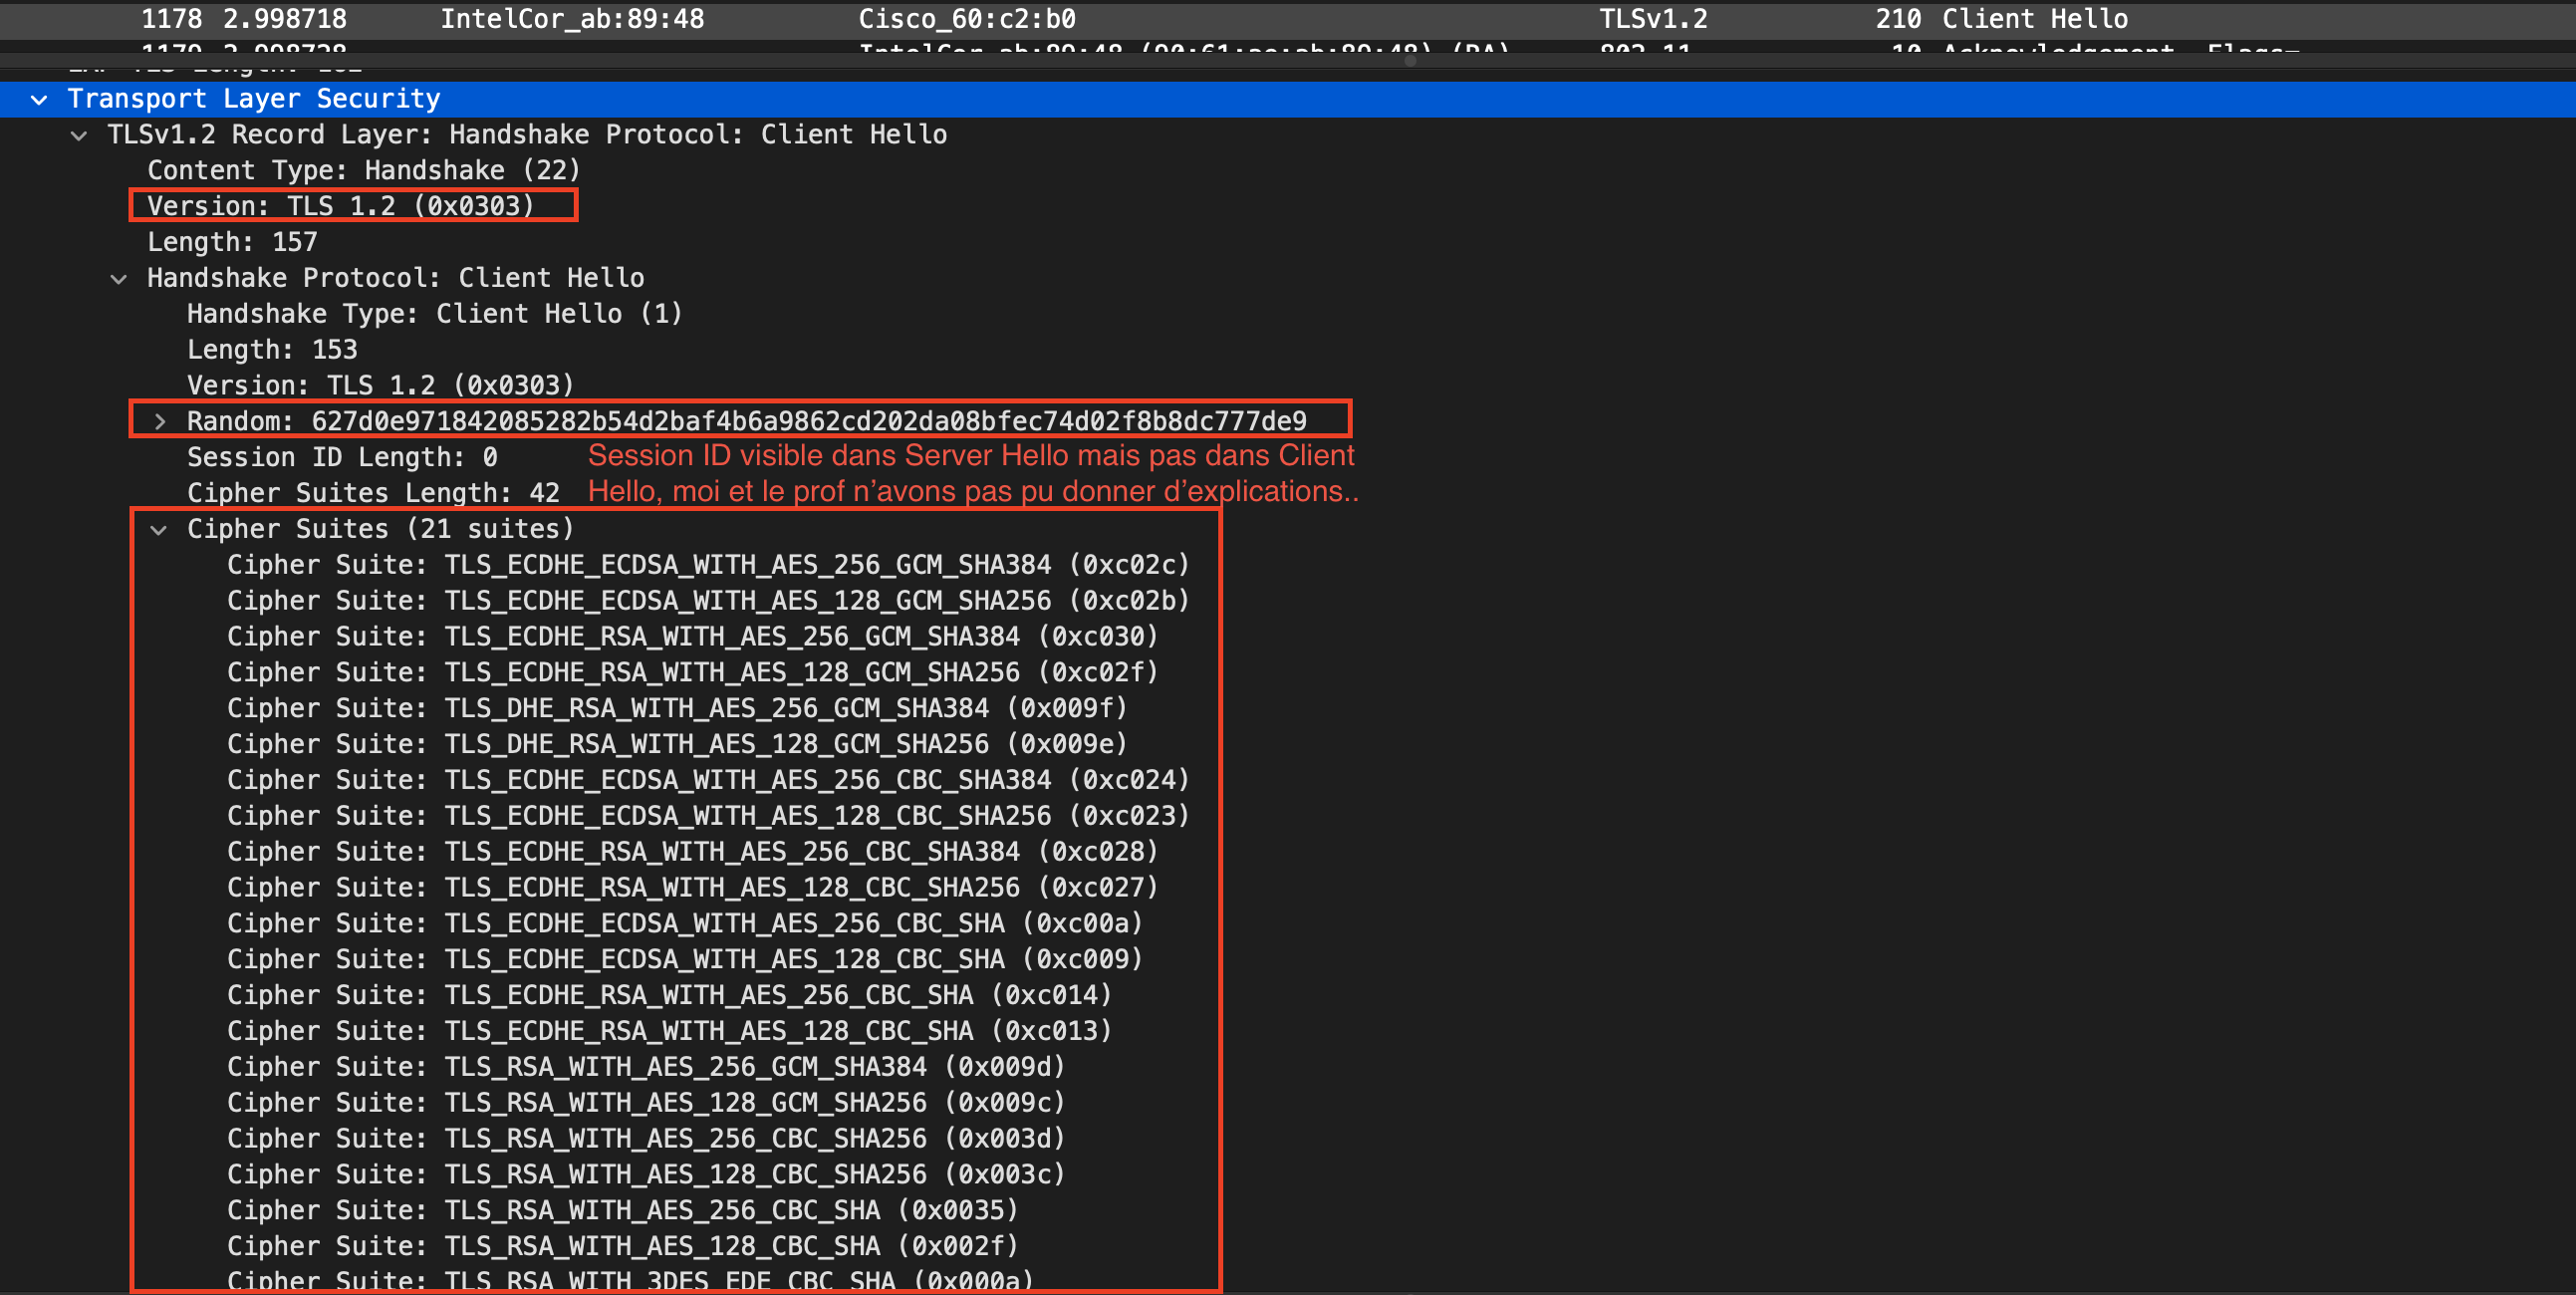Screen dimensions: 2576x1295
Task: Select Handshake Type: Client Hello (1)
Action: [x=434, y=314]
